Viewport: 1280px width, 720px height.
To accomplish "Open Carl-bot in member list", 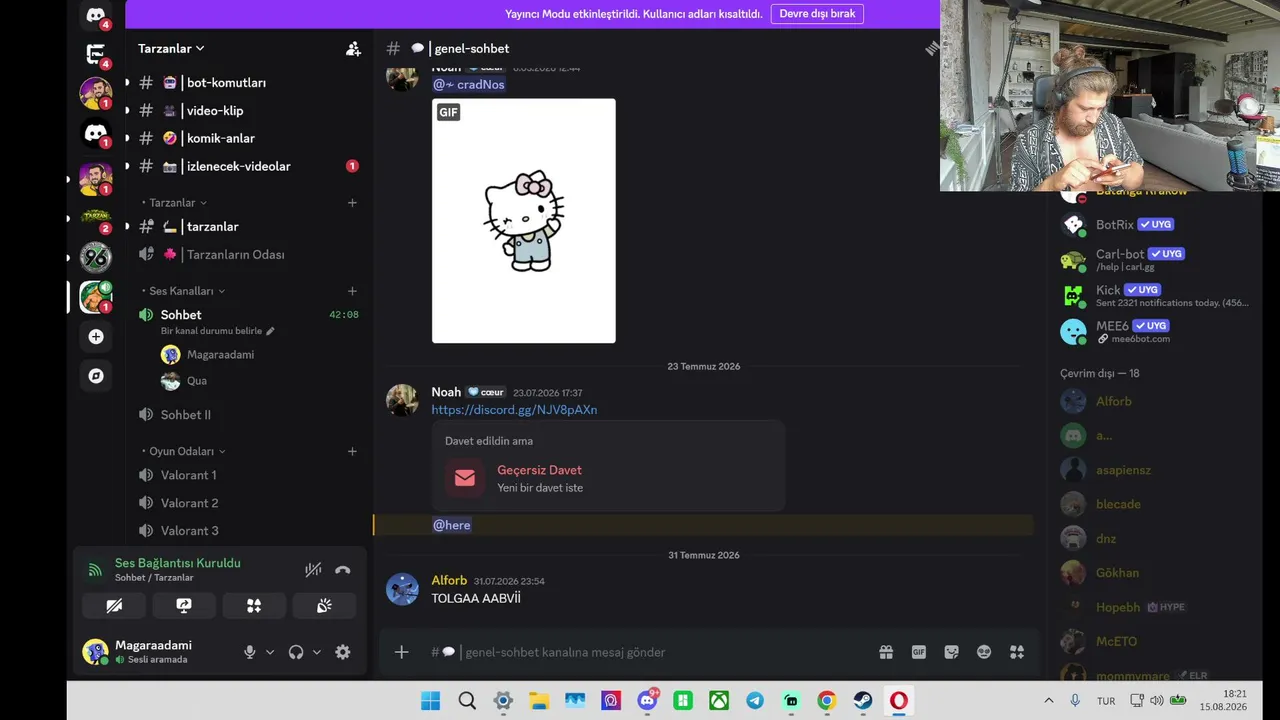I will pyautogui.click(x=1155, y=260).
